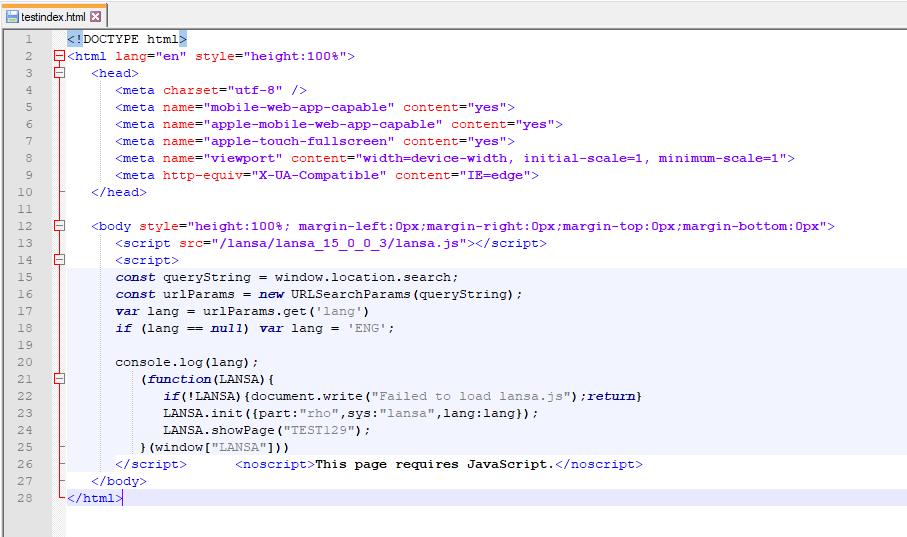Viewport: 907px width, 537px height.
Task: Collapse the script tag fold on line 14
Action: coord(59,260)
